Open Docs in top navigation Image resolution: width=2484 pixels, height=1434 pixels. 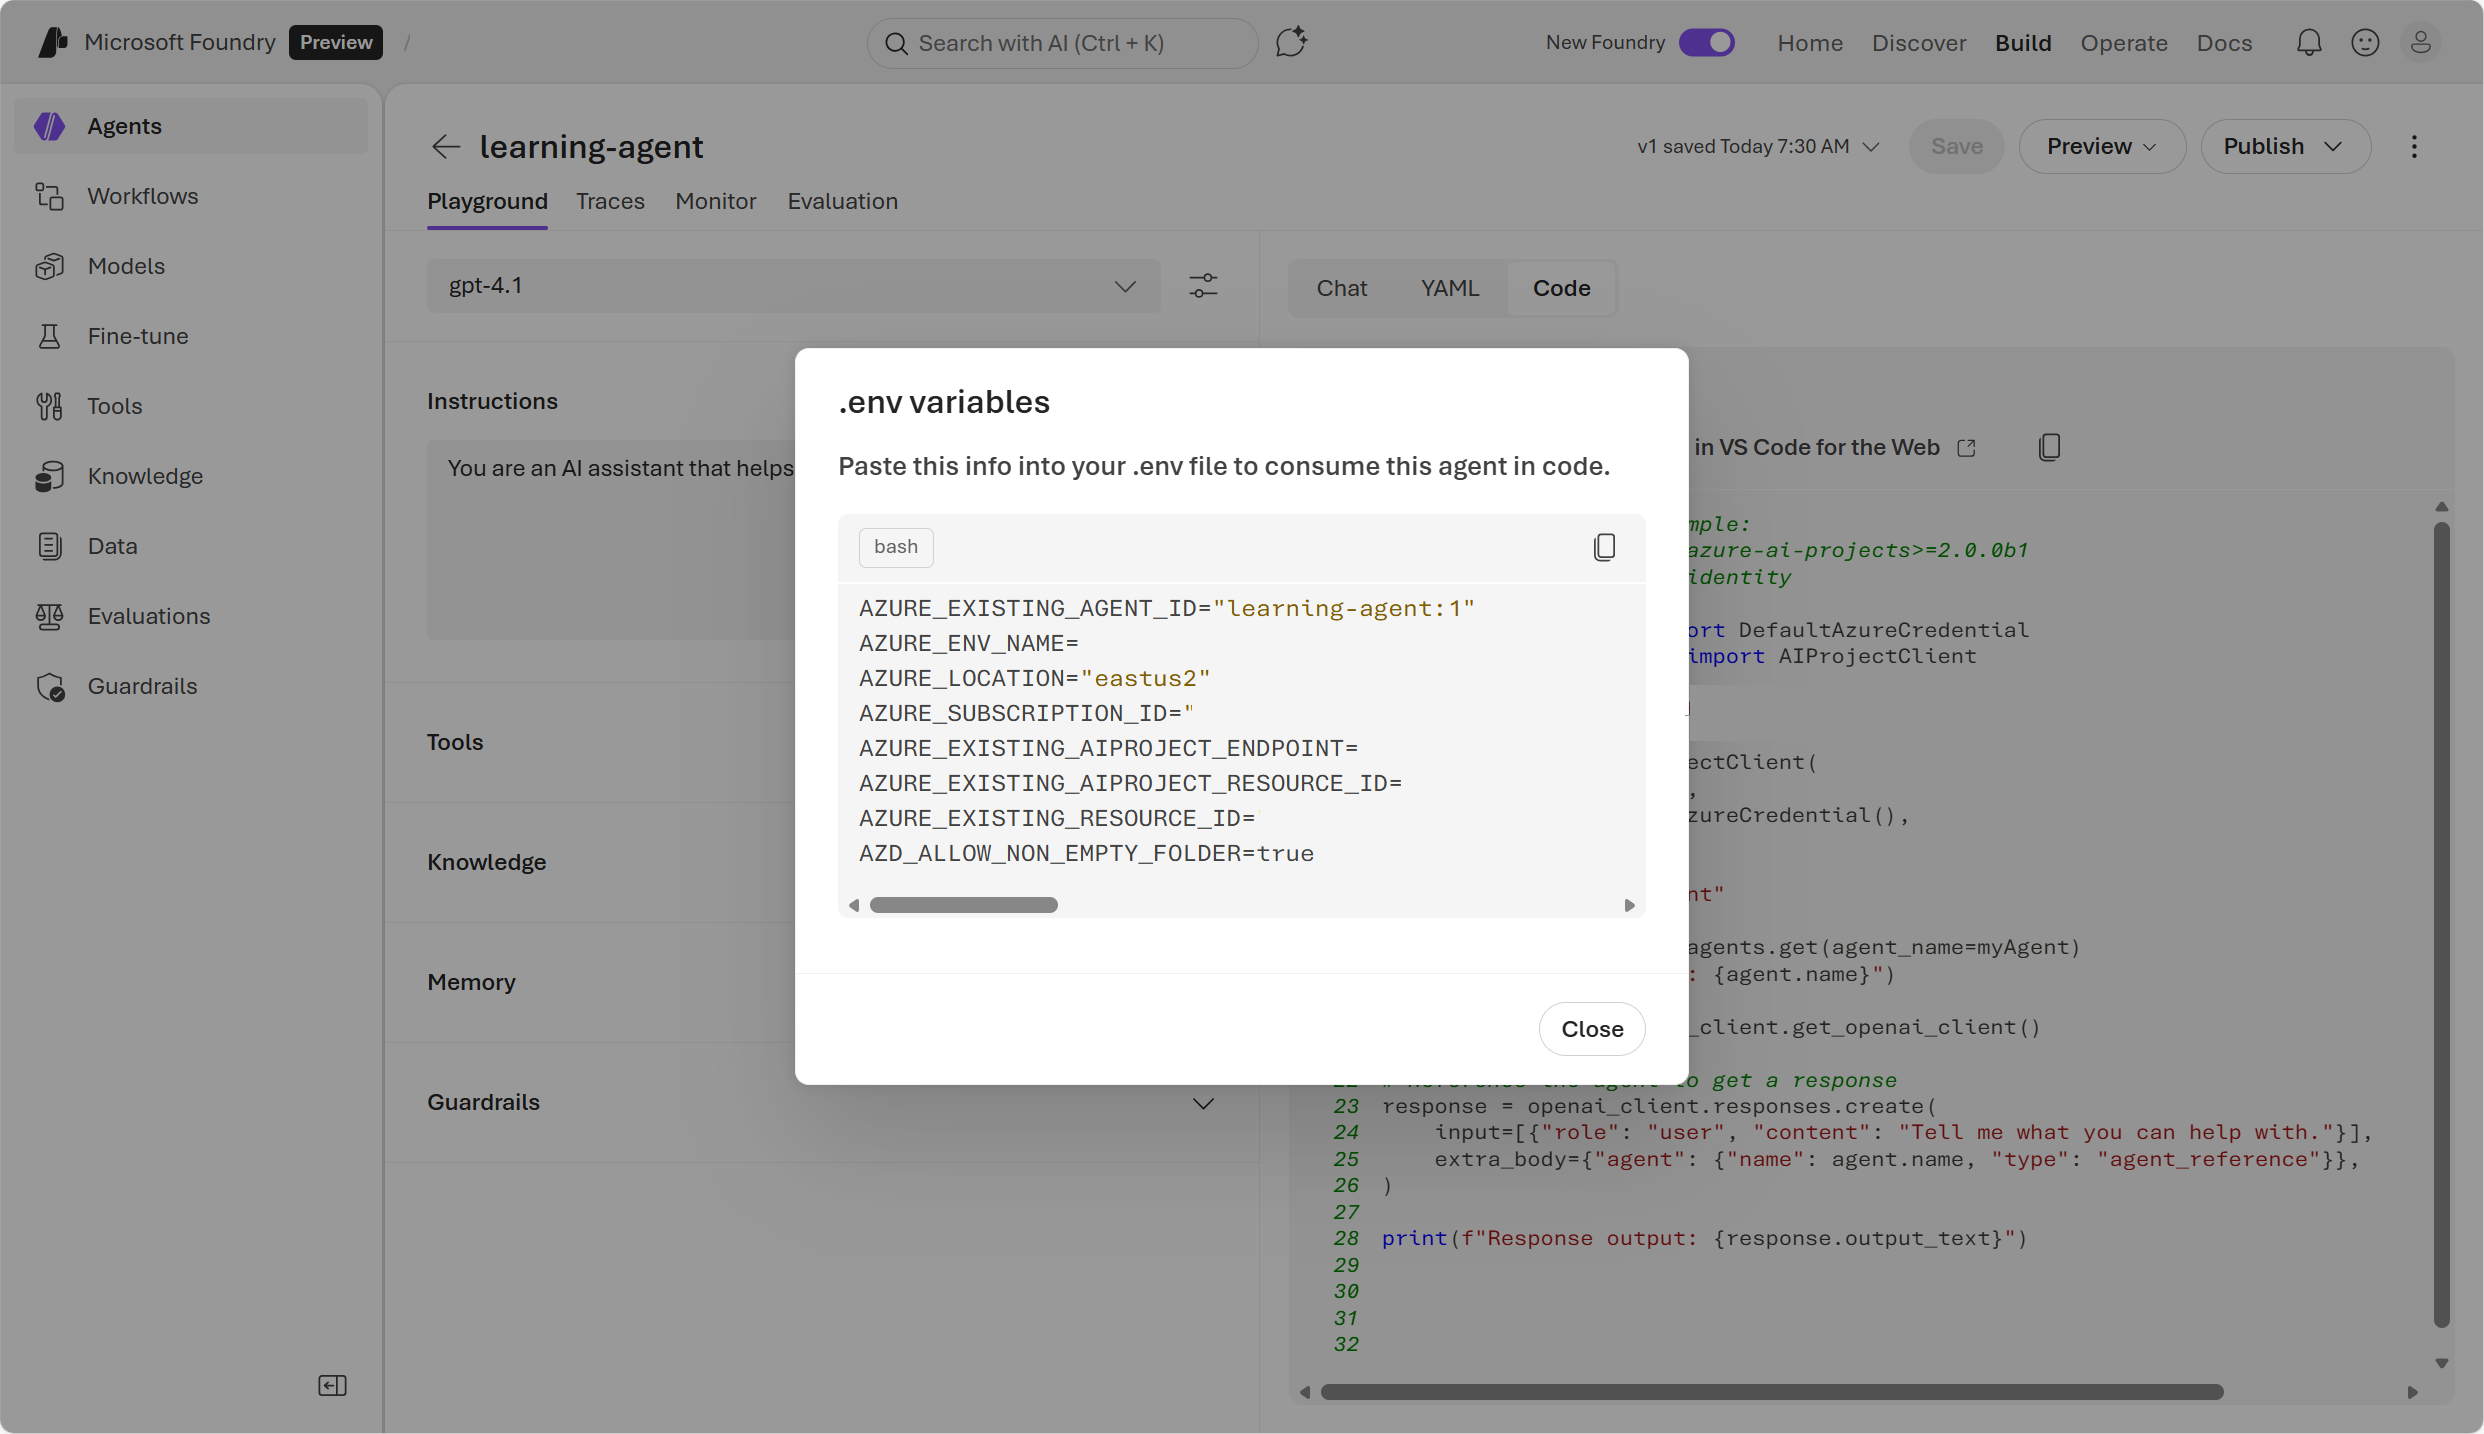(2224, 43)
